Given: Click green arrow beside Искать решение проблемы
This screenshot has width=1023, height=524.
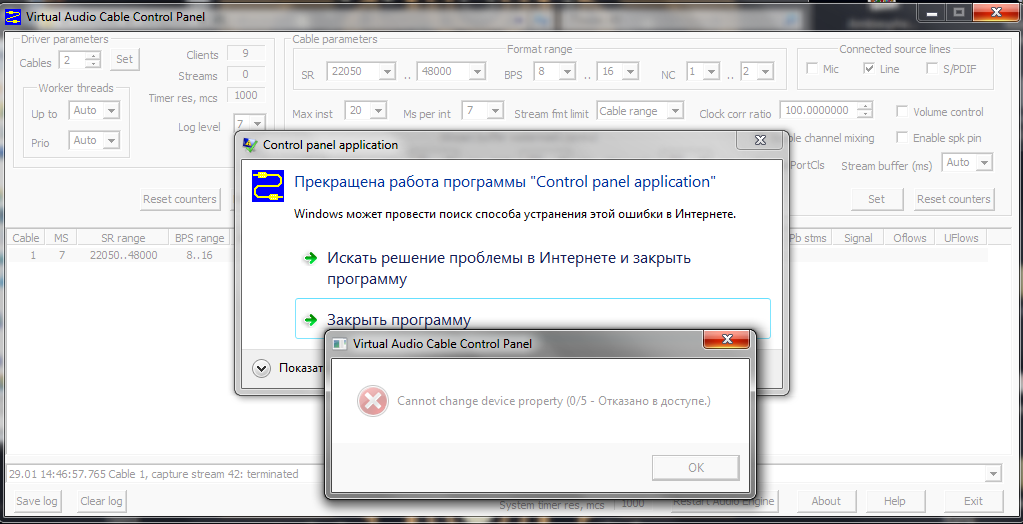Looking at the screenshot, I should click(x=309, y=258).
